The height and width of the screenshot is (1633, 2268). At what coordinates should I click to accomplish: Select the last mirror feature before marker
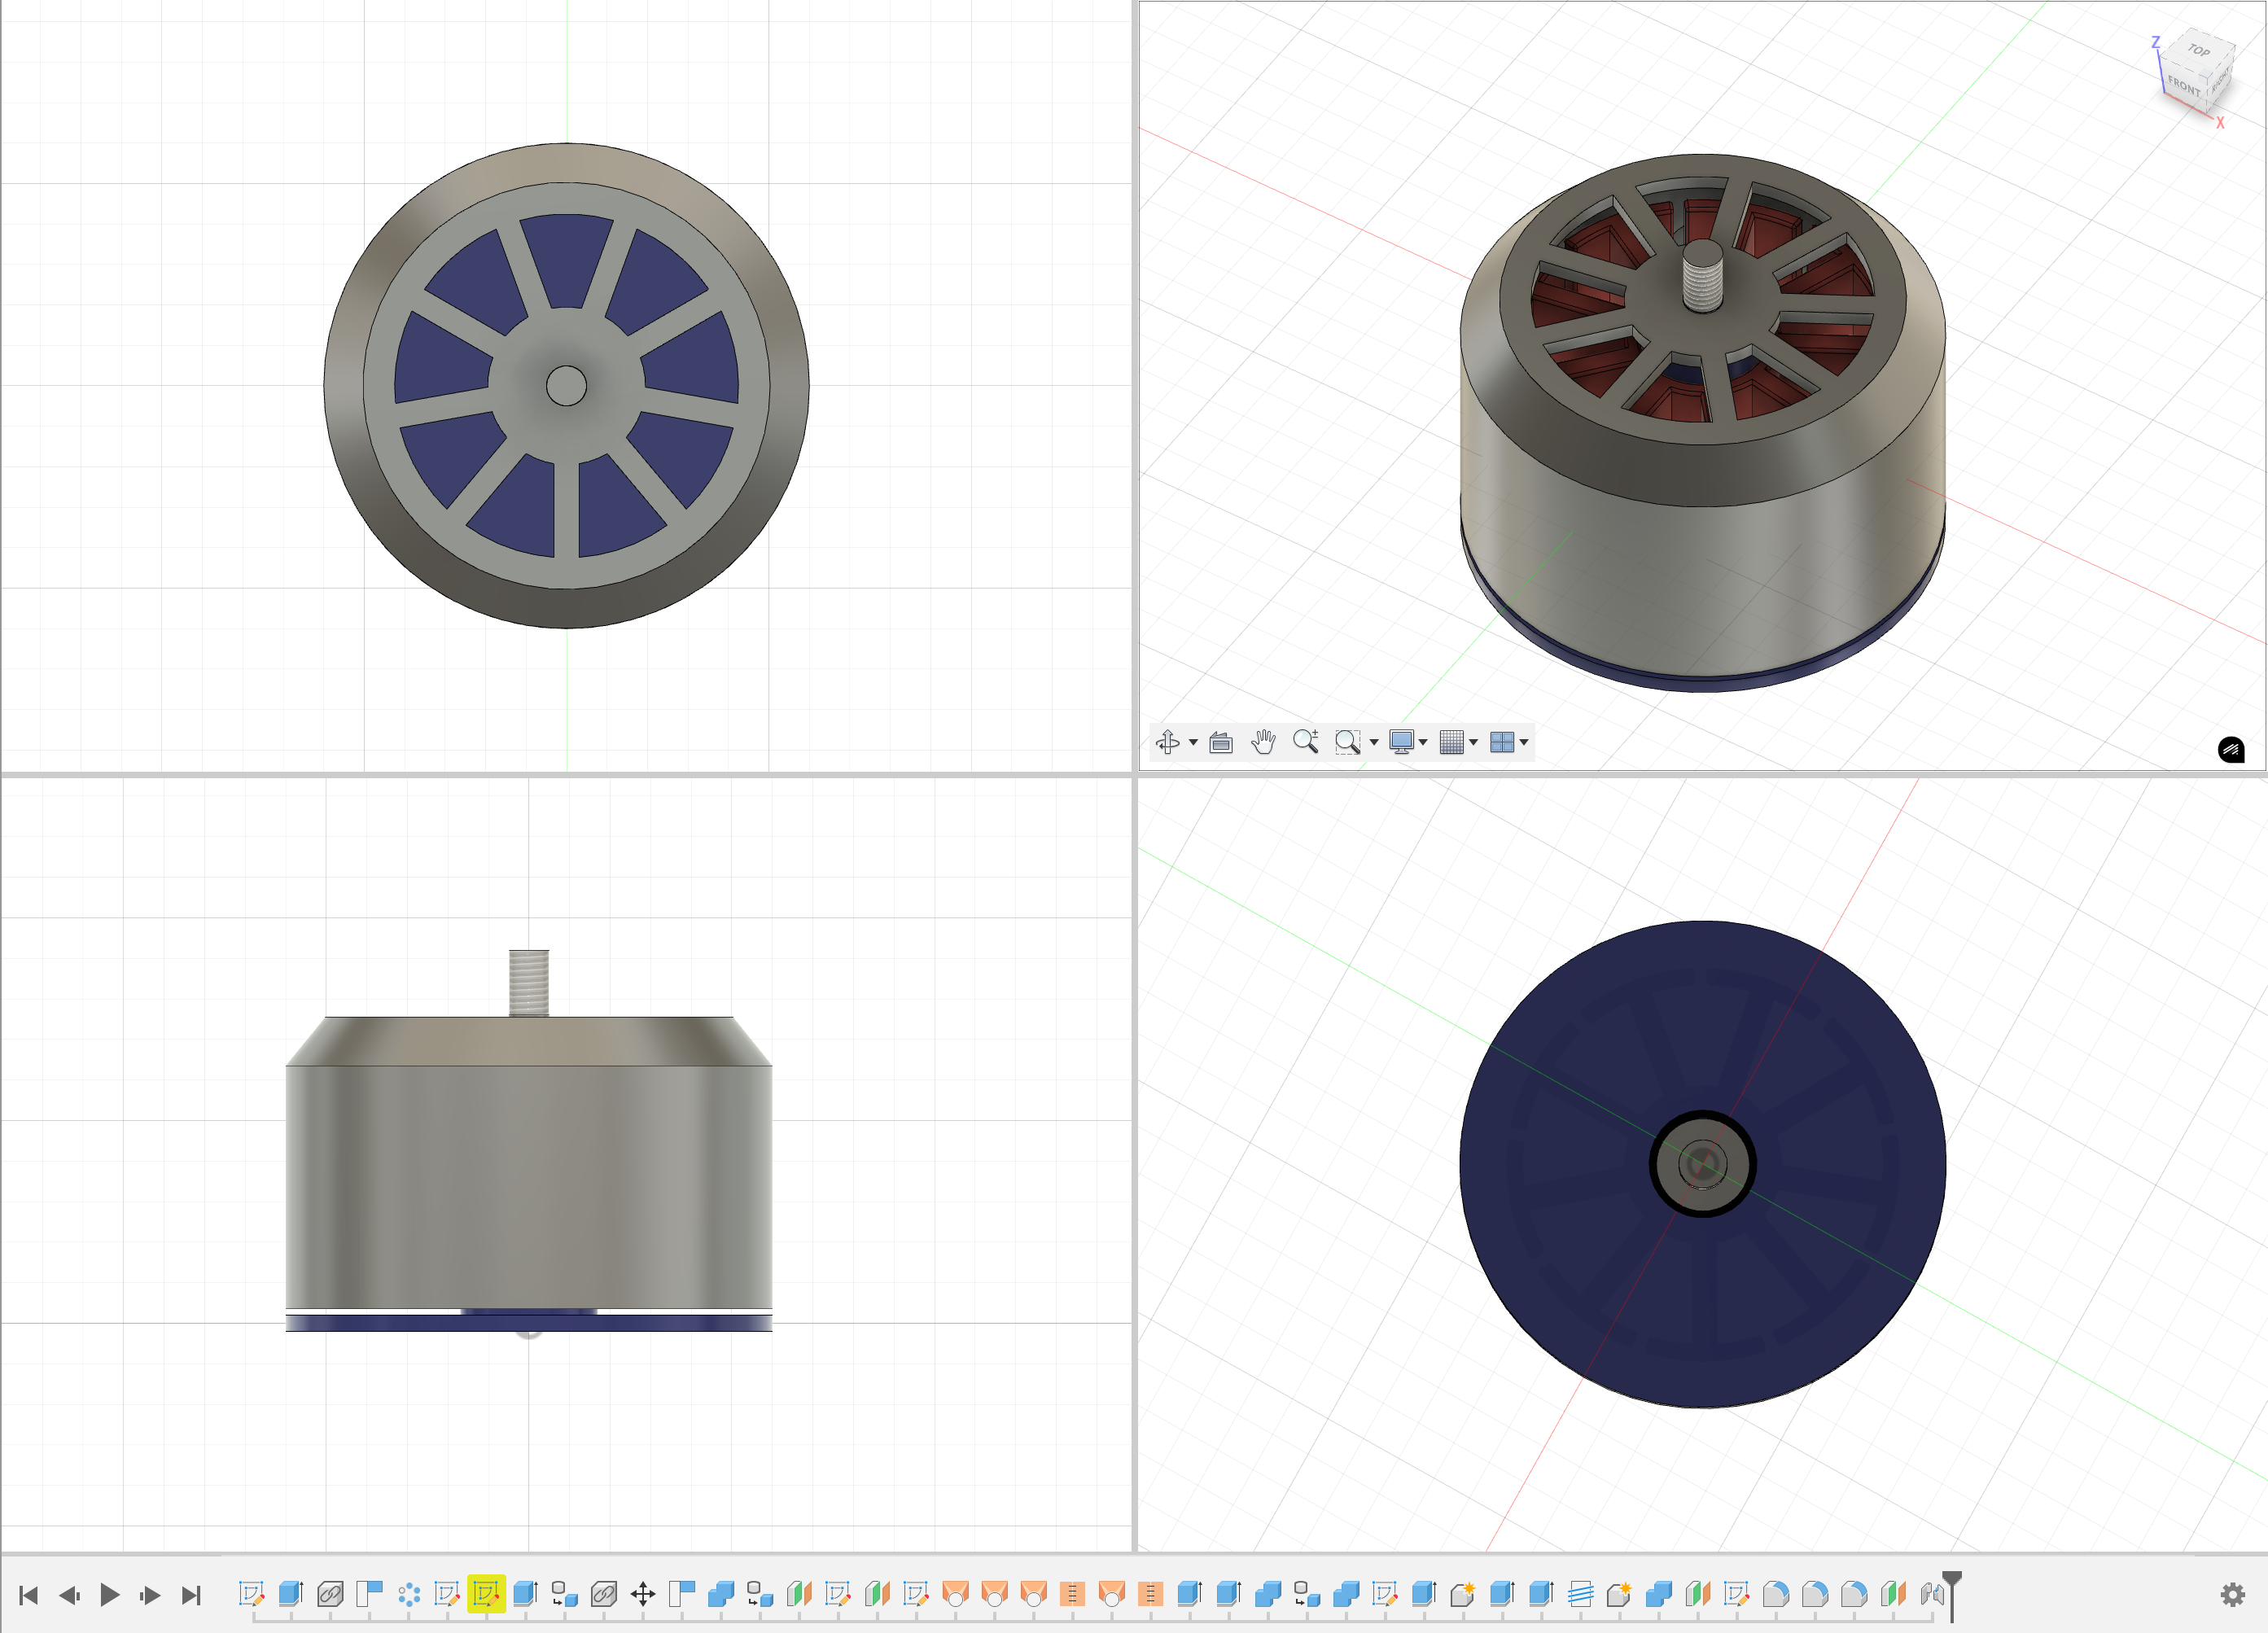click(1893, 1593)
